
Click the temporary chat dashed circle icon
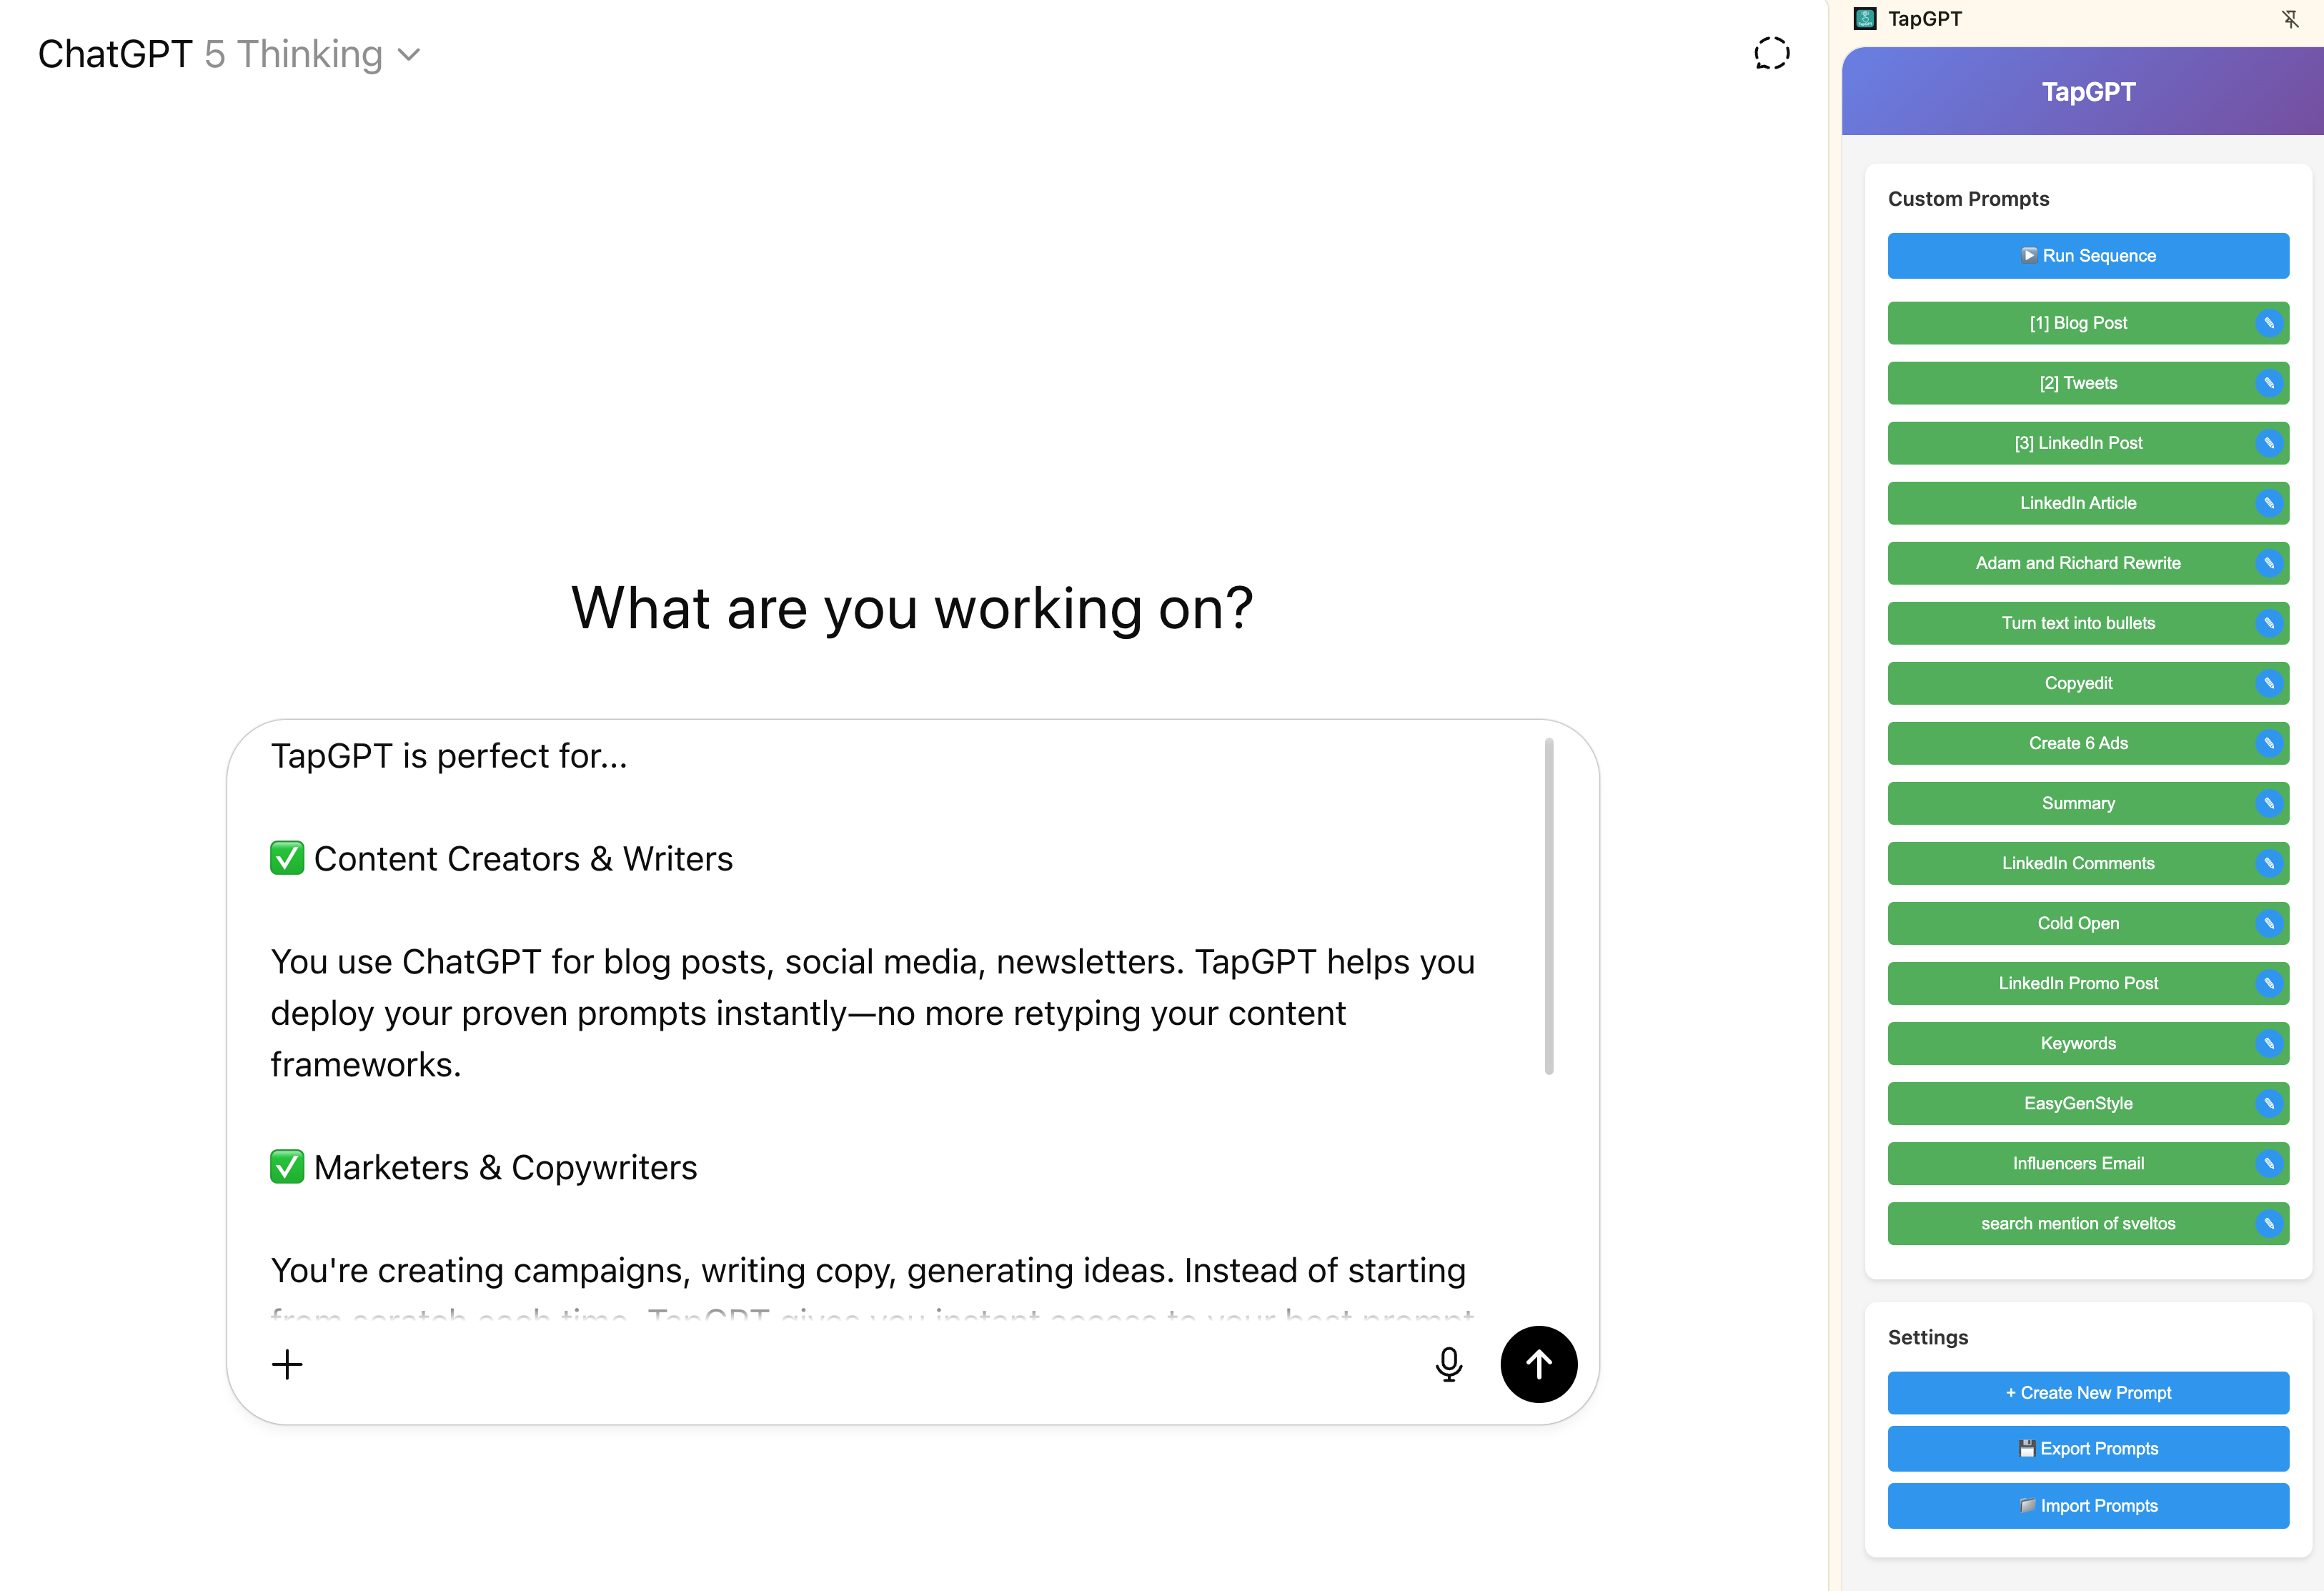[1771, 53]
